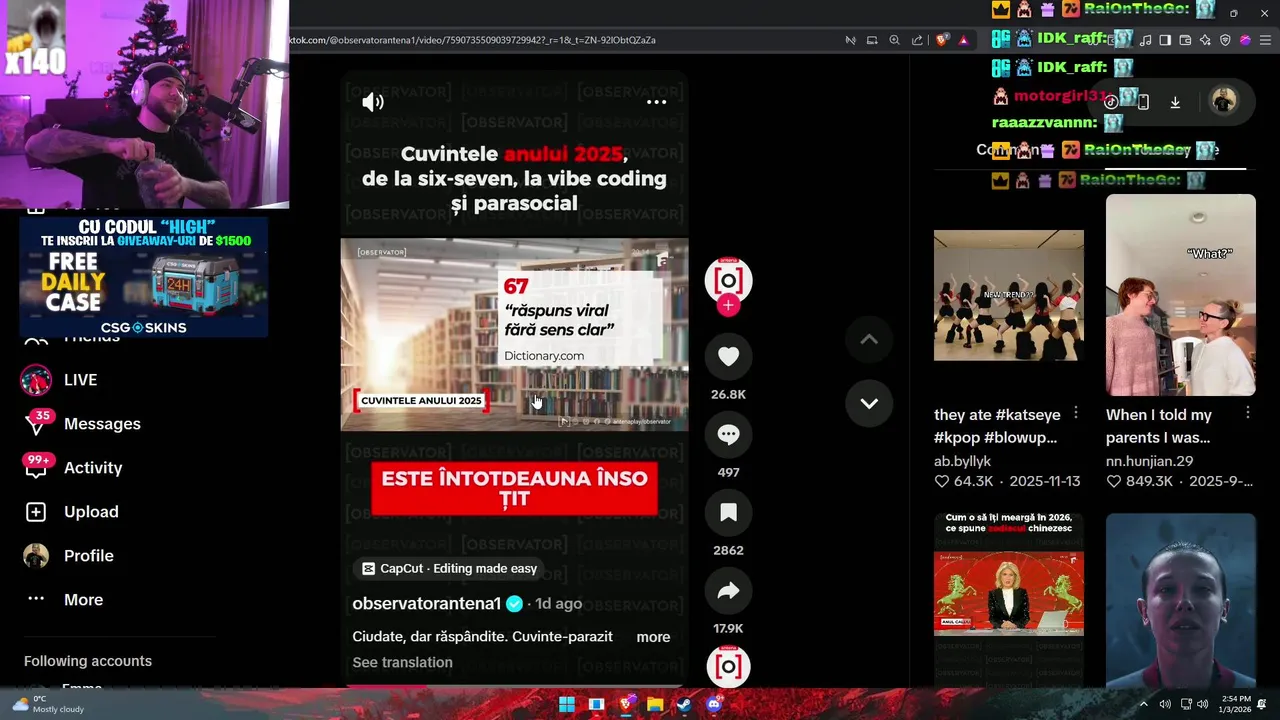Viewport: 1280px width, 720px height.
Task: Click the TikTok coins icon at top right
Action: pyautogui.click(x=1111, y=102)
